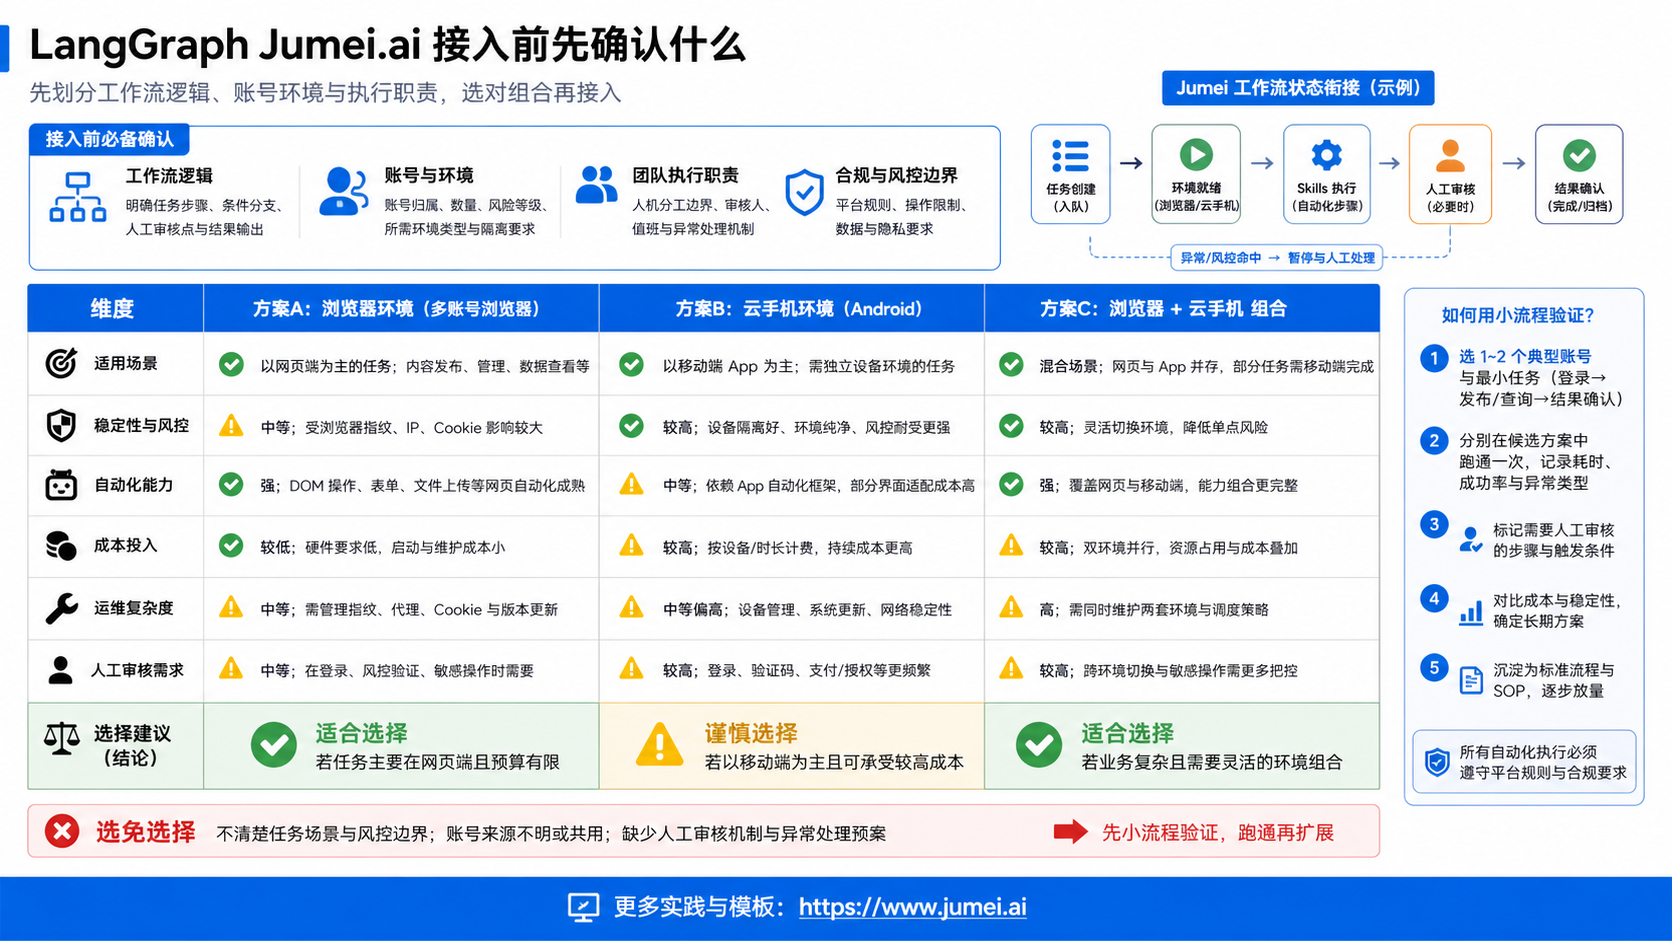The width and height of the screenshot is (1672, 941).
Task: Click the 稳定性与风控 shield icon in the table
Action: click(x=61, y=425)
